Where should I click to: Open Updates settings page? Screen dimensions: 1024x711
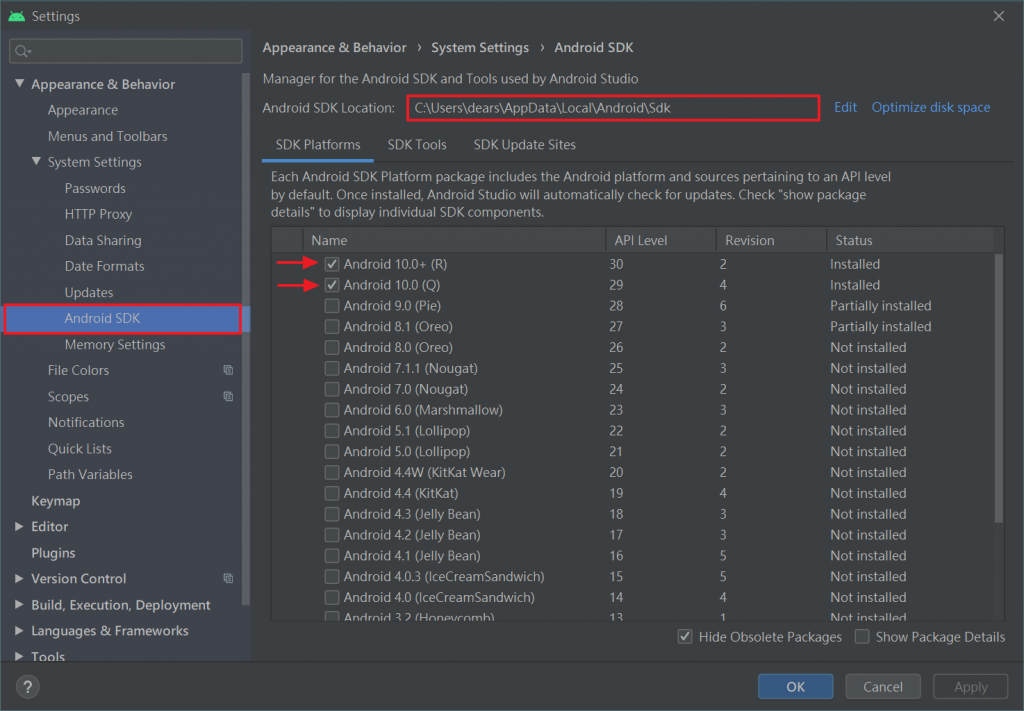89,292
